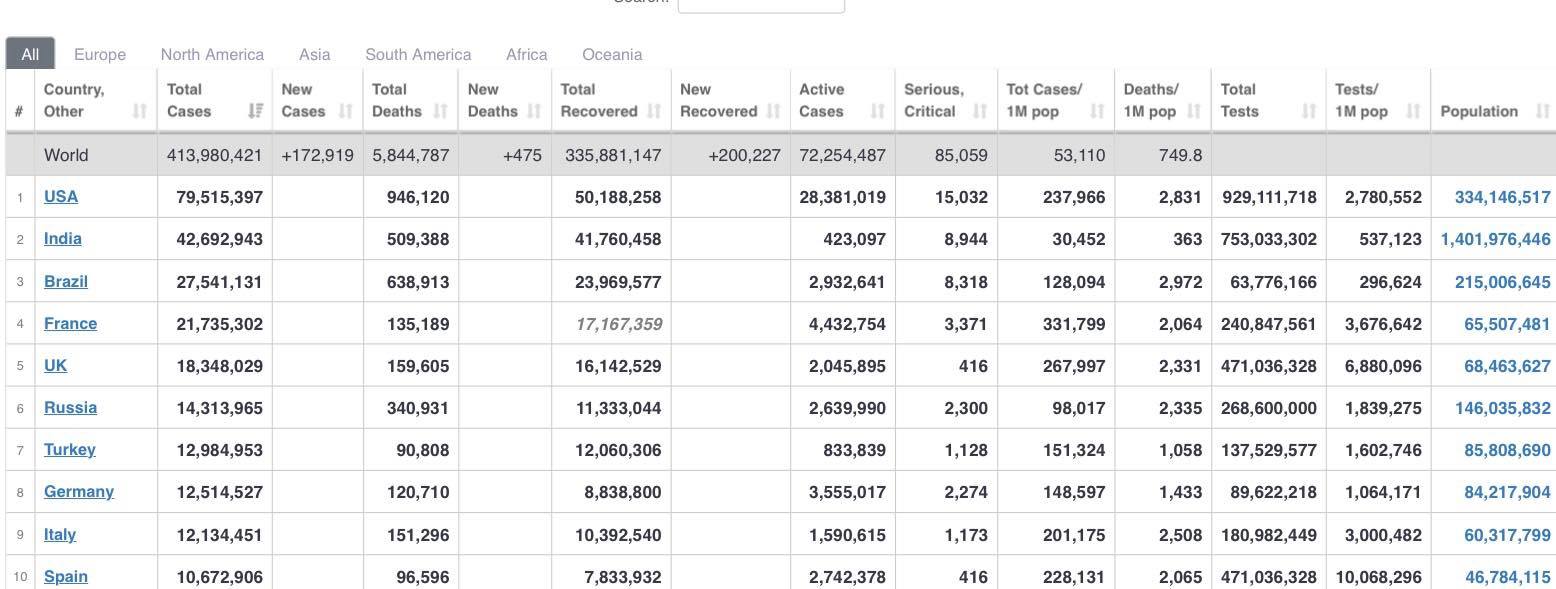This screenshot has width=1556, height=589.
Task: Select France total recovered 17,167,359
Action: (x=619, y=324)
